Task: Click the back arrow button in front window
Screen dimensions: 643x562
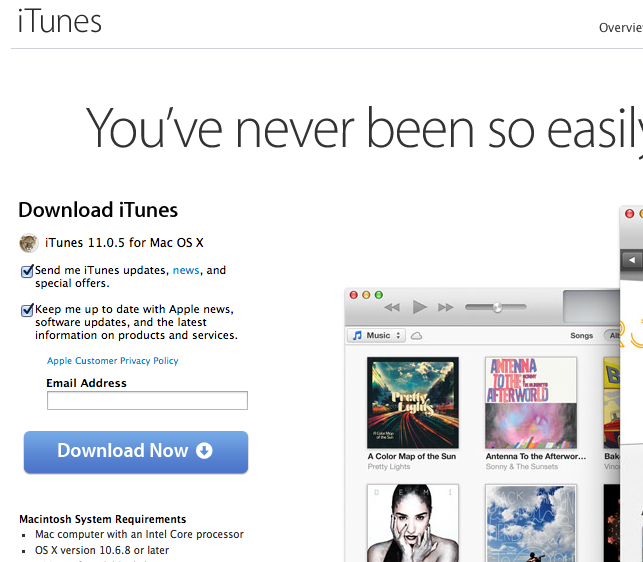Action: 632,260
